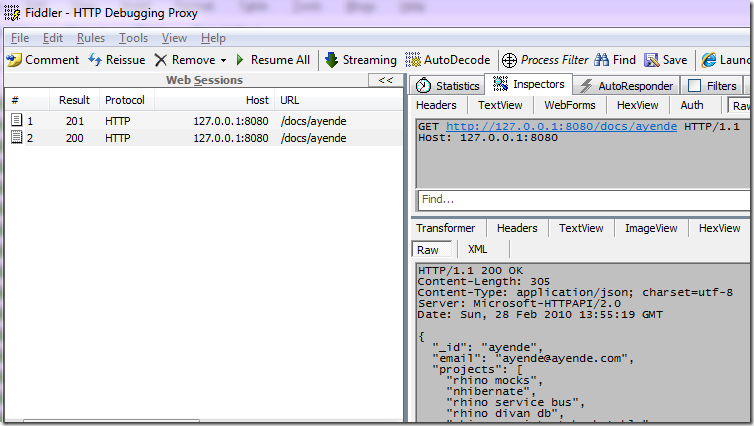Open the WebForms inspector tab

(570, 105)
